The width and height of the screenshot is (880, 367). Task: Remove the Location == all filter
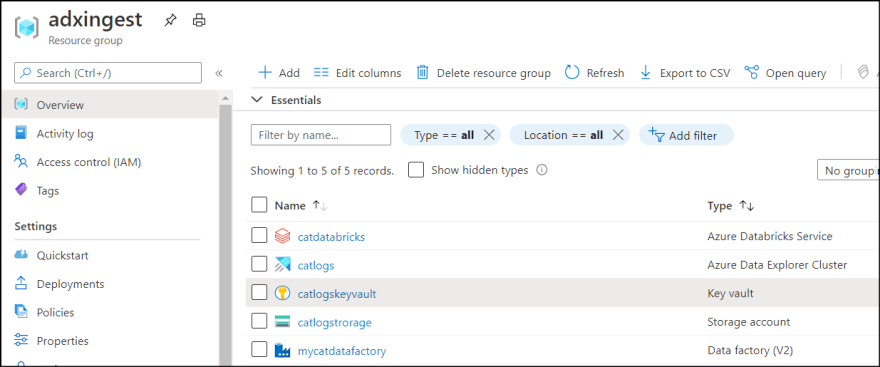[618, 135]
